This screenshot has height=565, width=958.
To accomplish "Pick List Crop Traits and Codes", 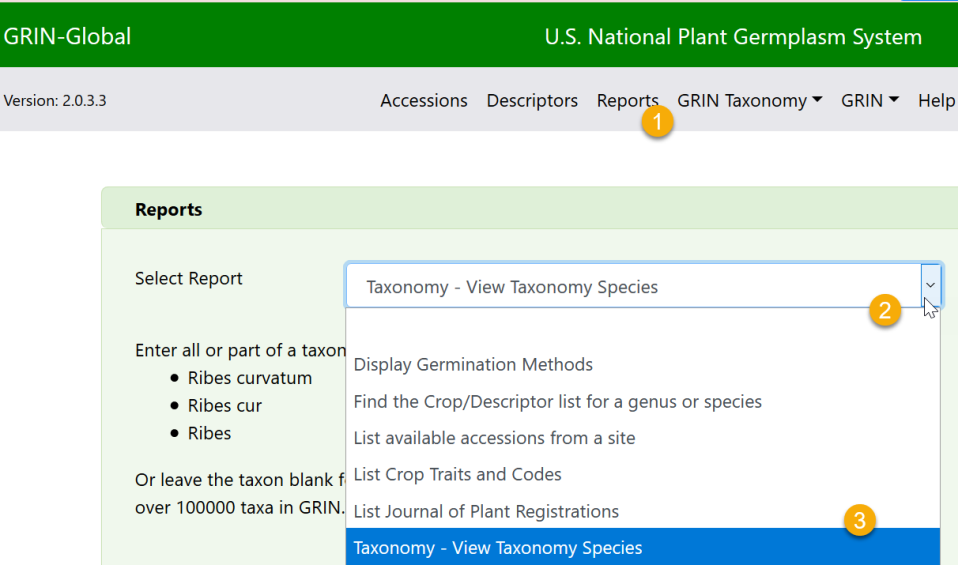I will click(x=643, y=475).
